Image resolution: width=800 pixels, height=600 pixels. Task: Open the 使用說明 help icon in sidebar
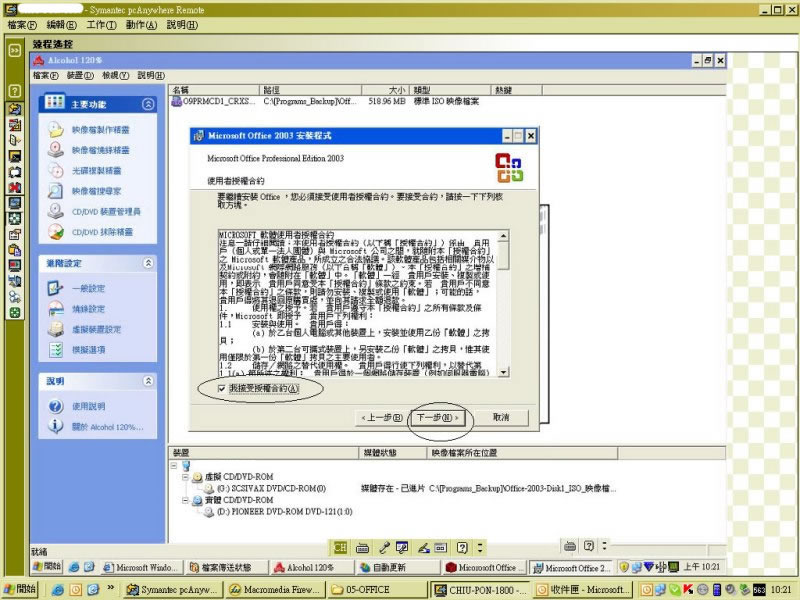click(56, 406)
